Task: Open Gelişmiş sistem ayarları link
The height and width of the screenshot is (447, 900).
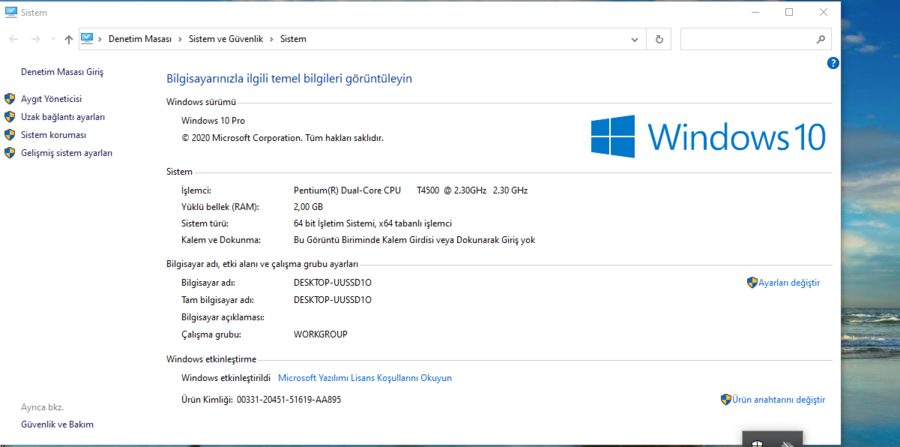Action: point(67,153)
